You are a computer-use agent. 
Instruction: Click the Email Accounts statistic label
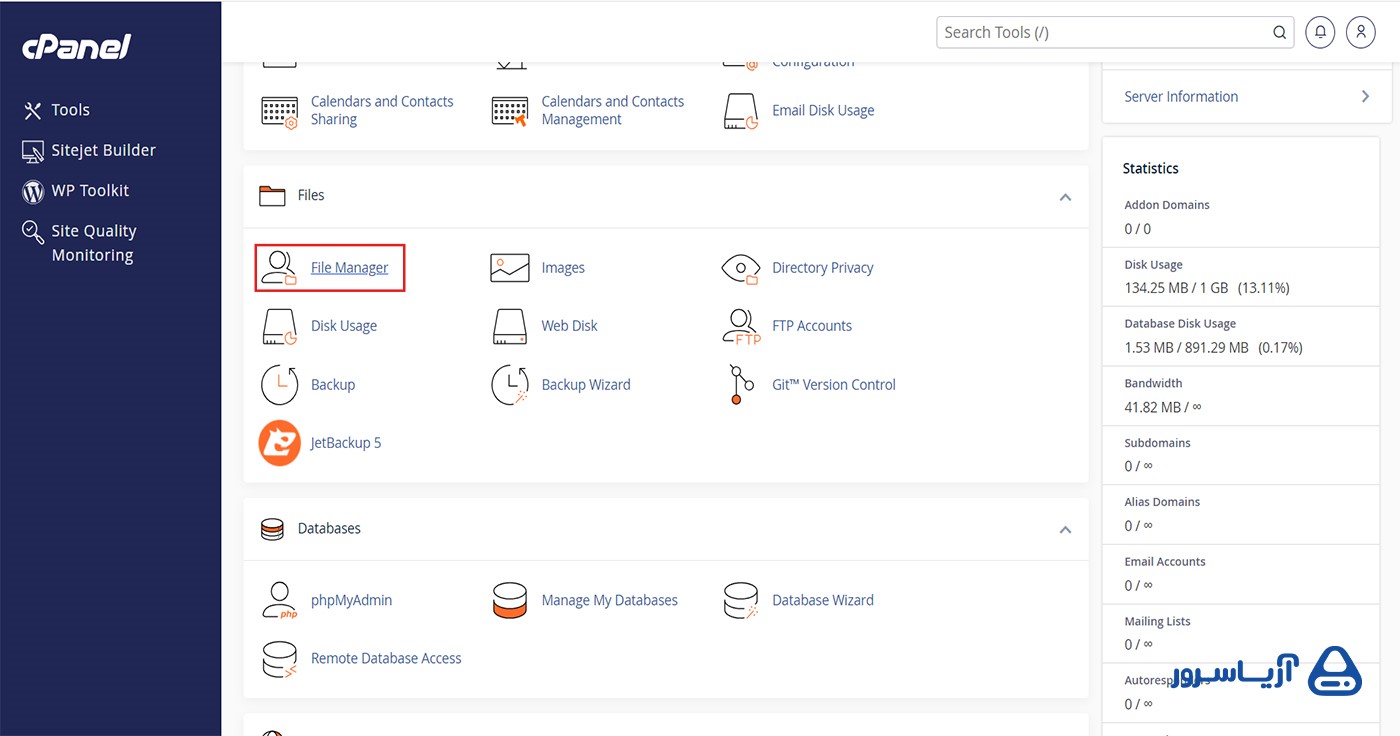point(1165,562)
